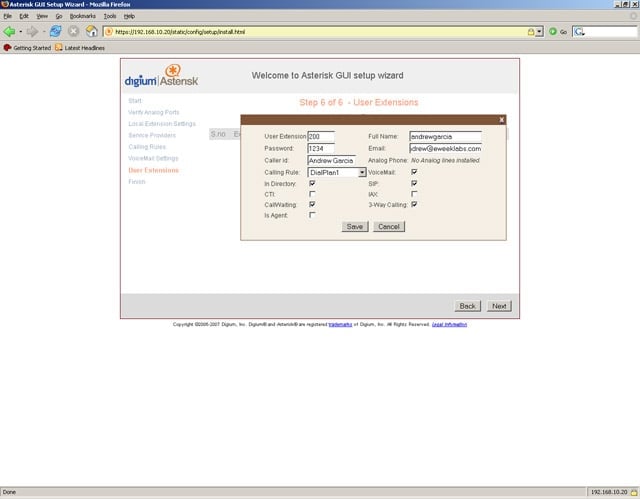Select the Start wizard step
Image resolution: width=640 pixels, height=499 pixels.
click(x=135, y=101)
